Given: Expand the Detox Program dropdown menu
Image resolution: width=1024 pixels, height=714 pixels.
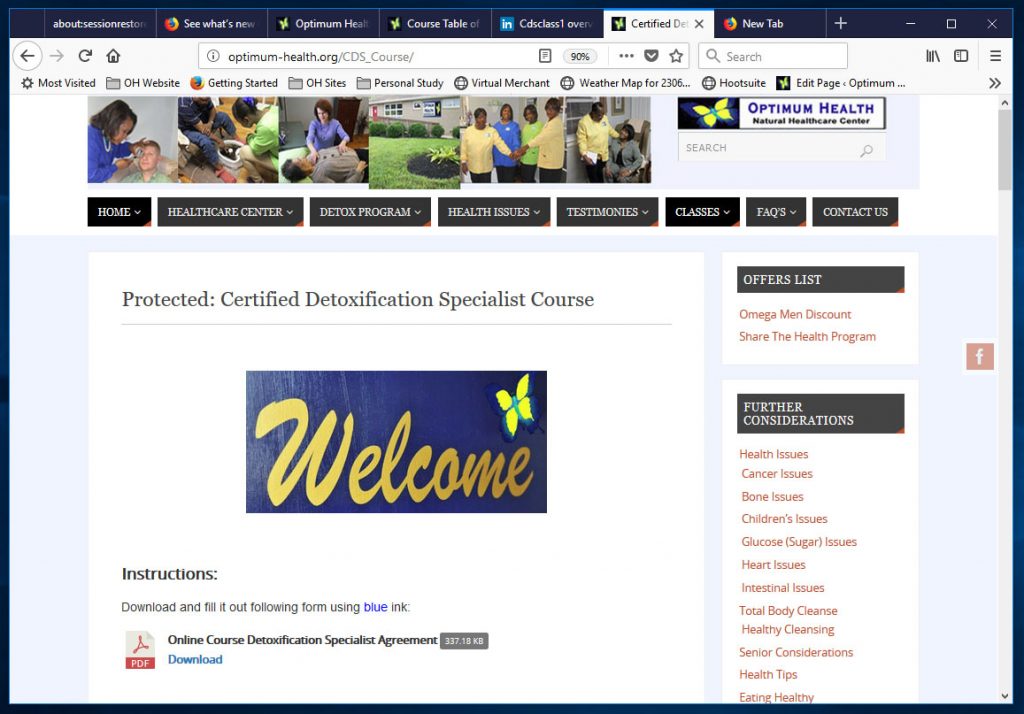Looking at the screenshot, I should (x=370, y=212).
